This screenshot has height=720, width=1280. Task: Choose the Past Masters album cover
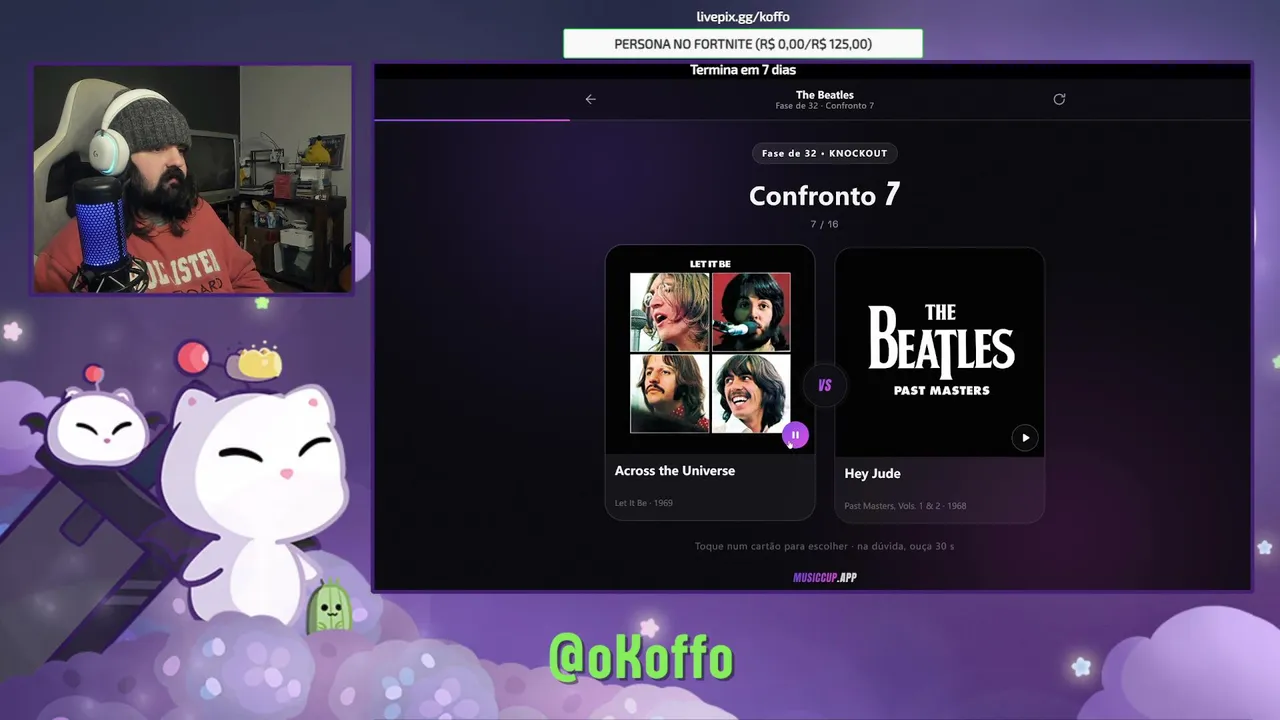940,353
